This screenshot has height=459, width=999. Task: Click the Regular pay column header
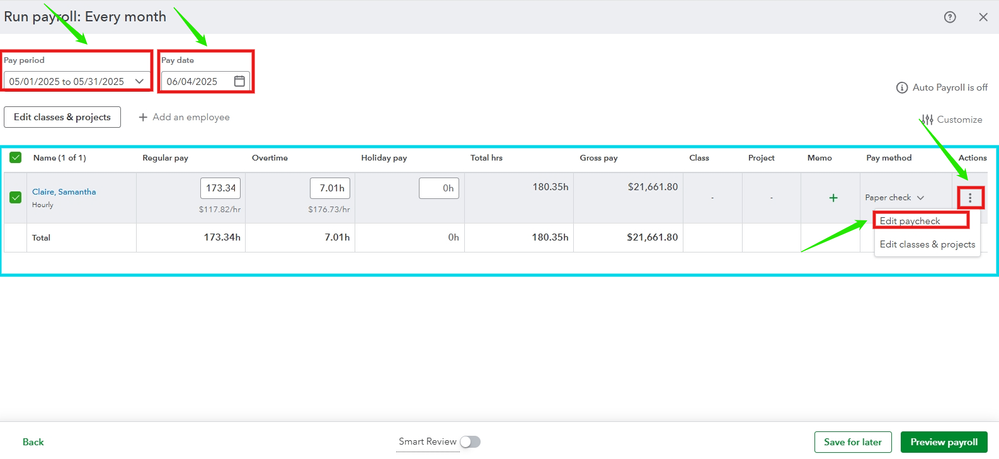click(165, 157)
